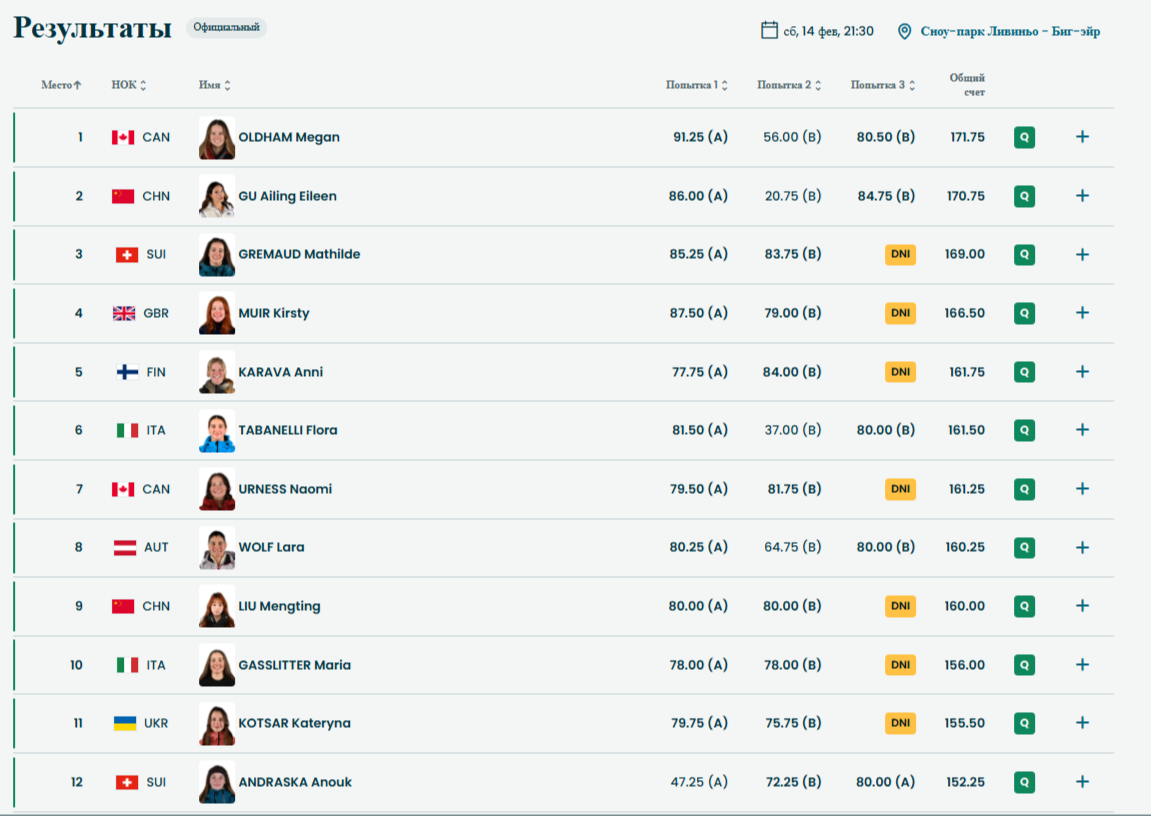Expand details for OLDHAM Megan with plus
1151x816 pixels.
point(1082,137)
